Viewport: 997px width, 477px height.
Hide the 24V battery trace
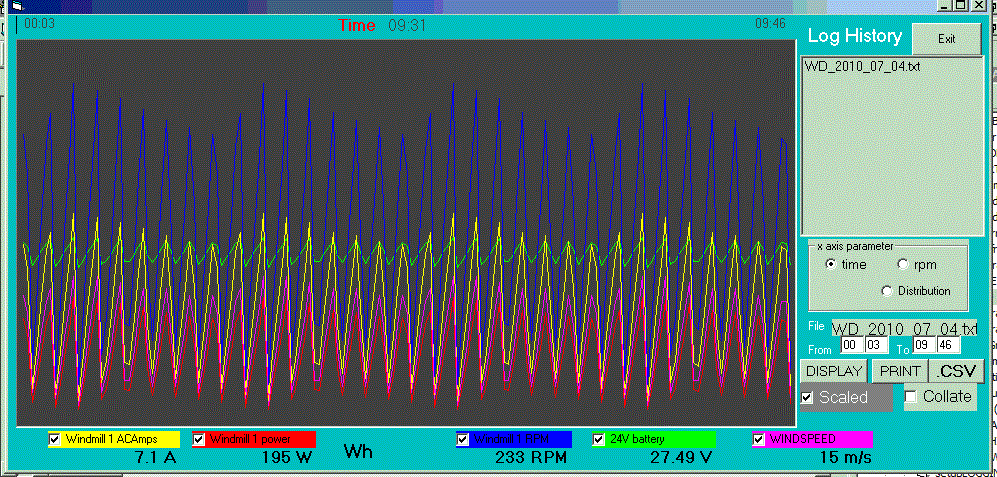point(600,439)
